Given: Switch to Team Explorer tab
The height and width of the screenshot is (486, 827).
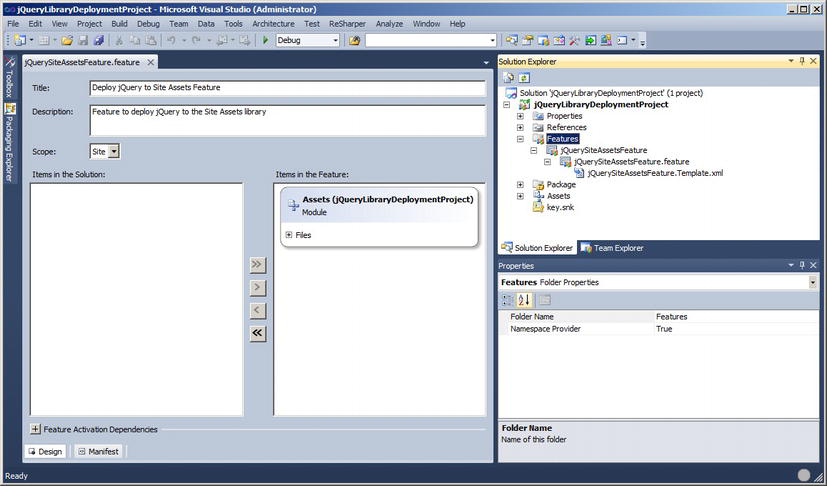Looking at the screenshot, I should (612, 247).
